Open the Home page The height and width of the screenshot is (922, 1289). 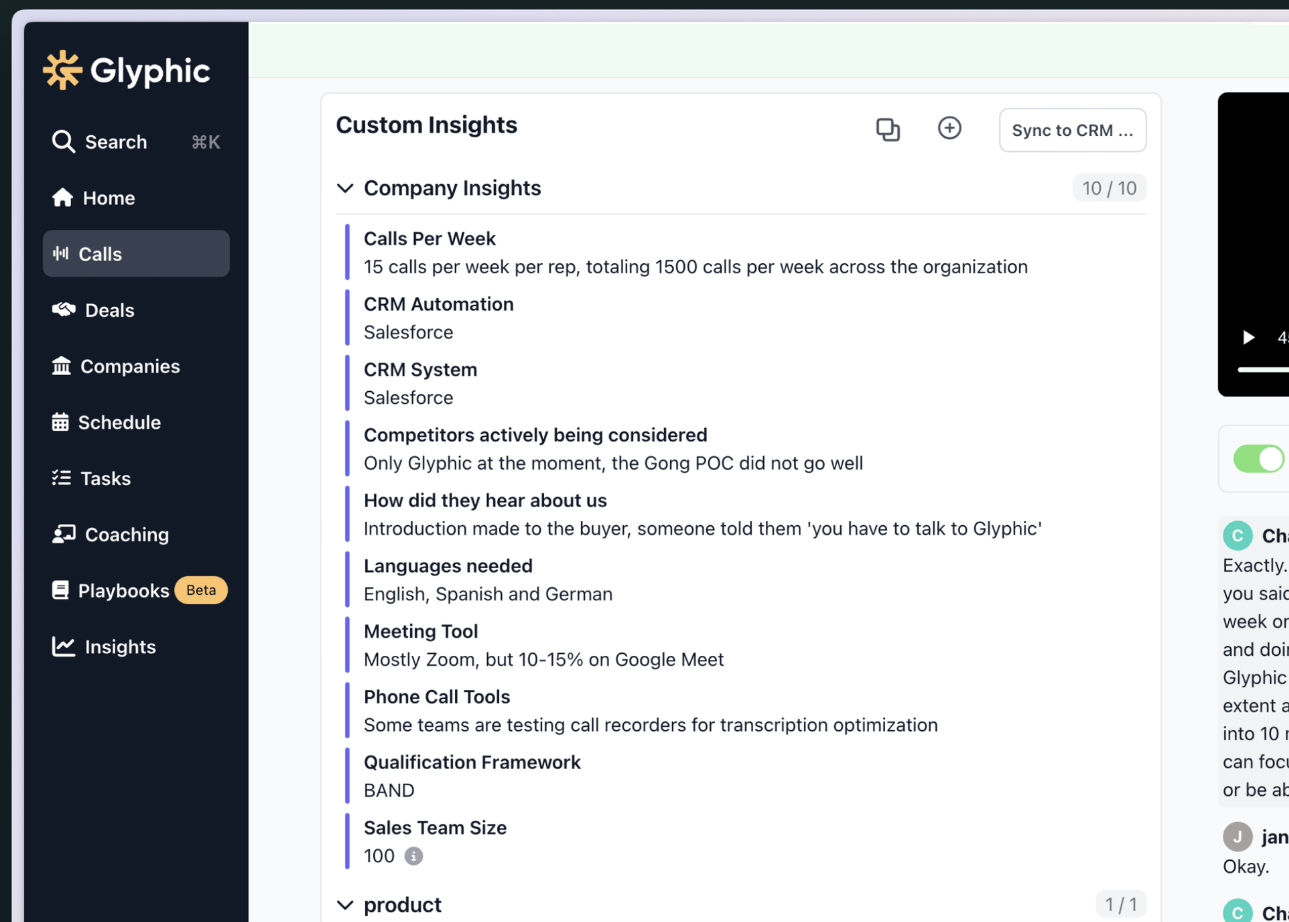coord(108,198)
